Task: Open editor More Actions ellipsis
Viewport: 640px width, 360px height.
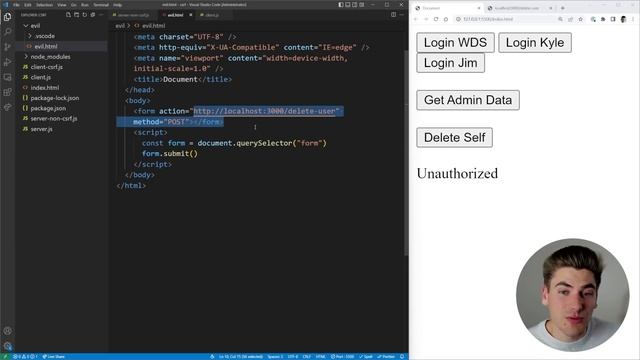Action: coord(402,15)
